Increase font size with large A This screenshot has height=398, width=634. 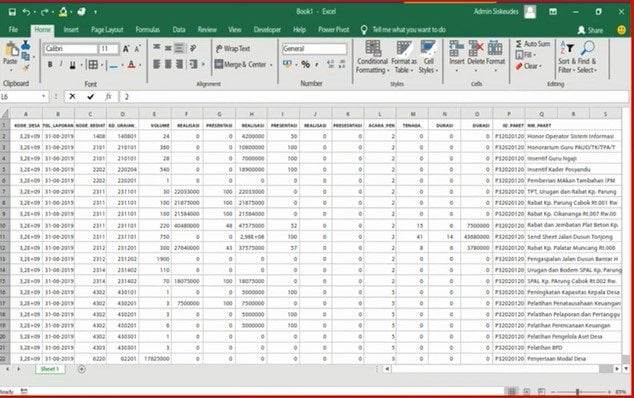pos(126,49)
